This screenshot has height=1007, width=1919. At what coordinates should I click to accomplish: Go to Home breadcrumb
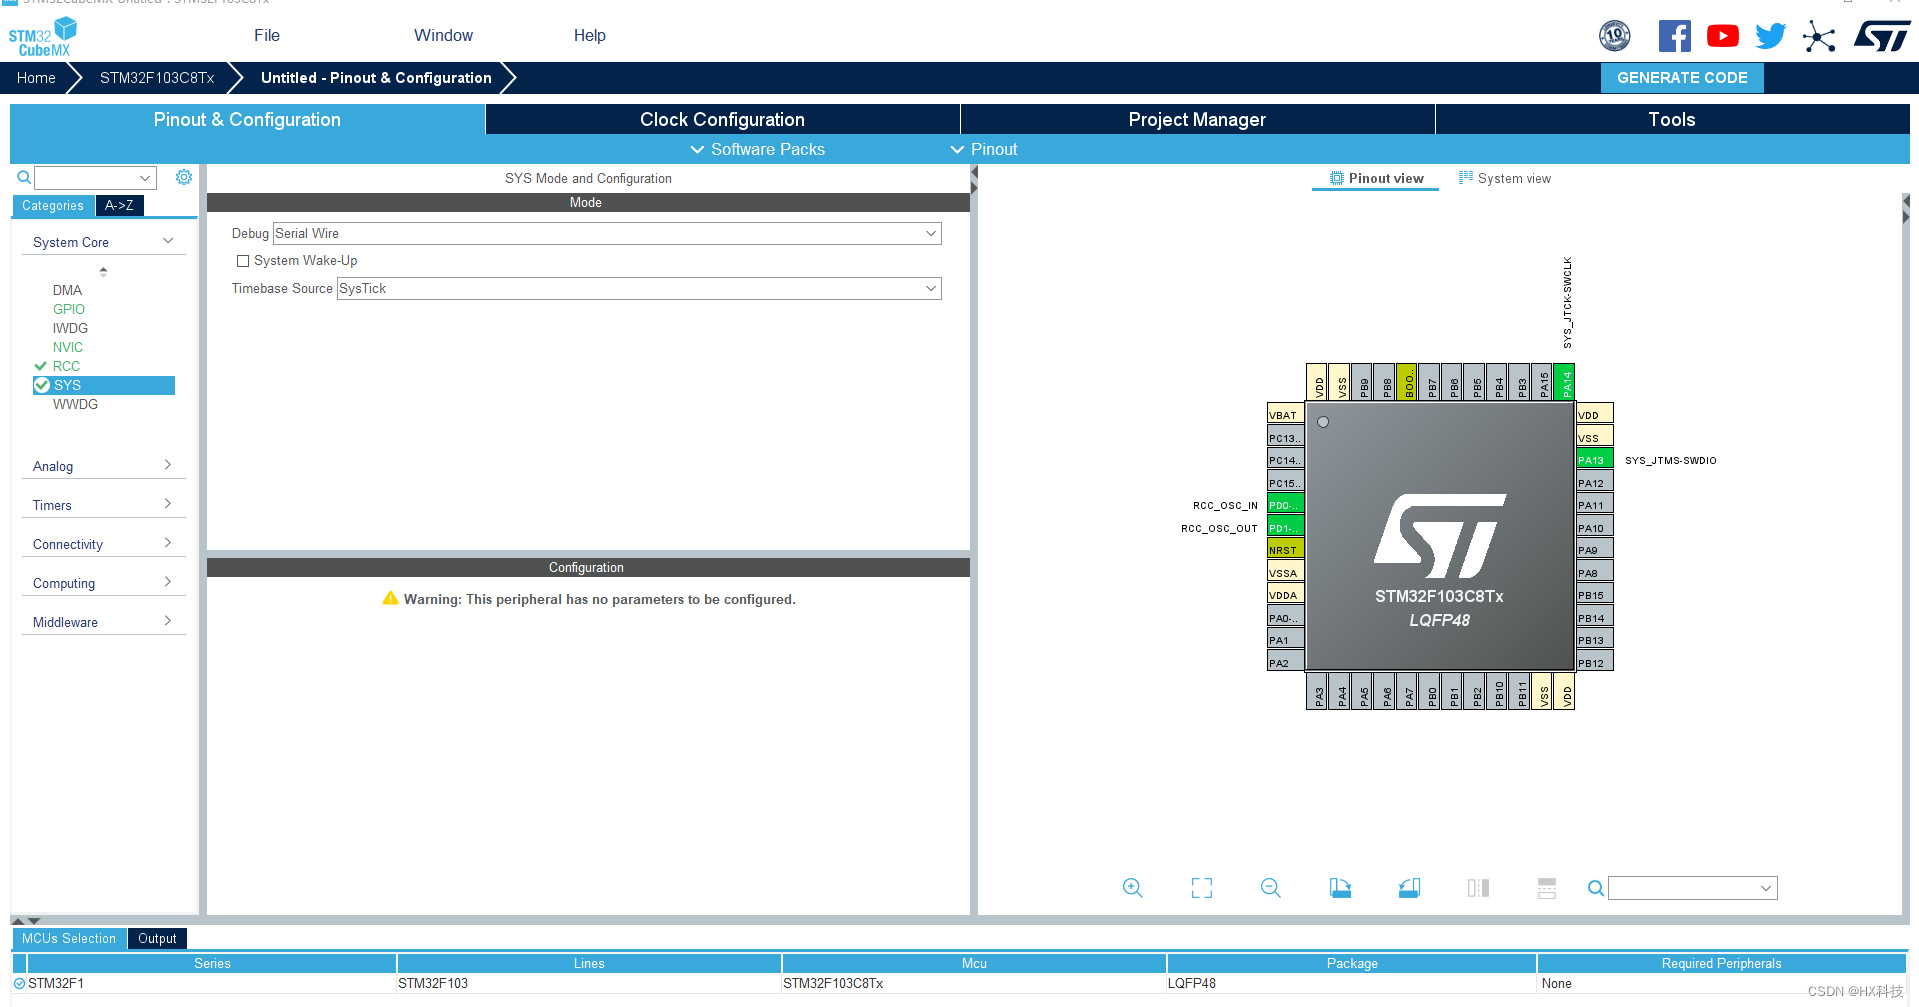pos(36,78)
